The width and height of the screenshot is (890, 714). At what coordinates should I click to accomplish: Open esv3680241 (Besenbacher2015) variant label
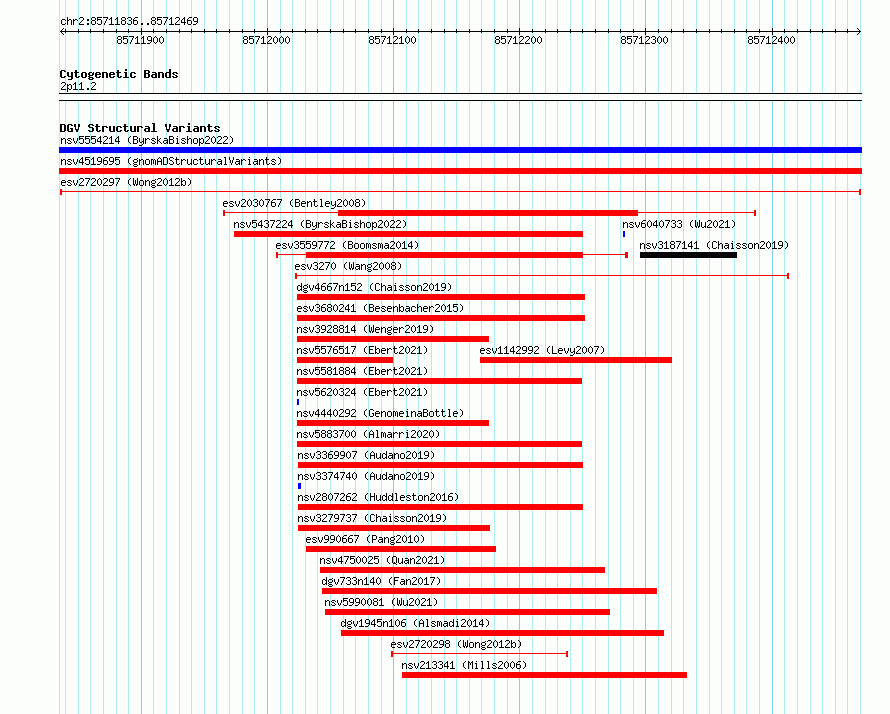(380, 308)
